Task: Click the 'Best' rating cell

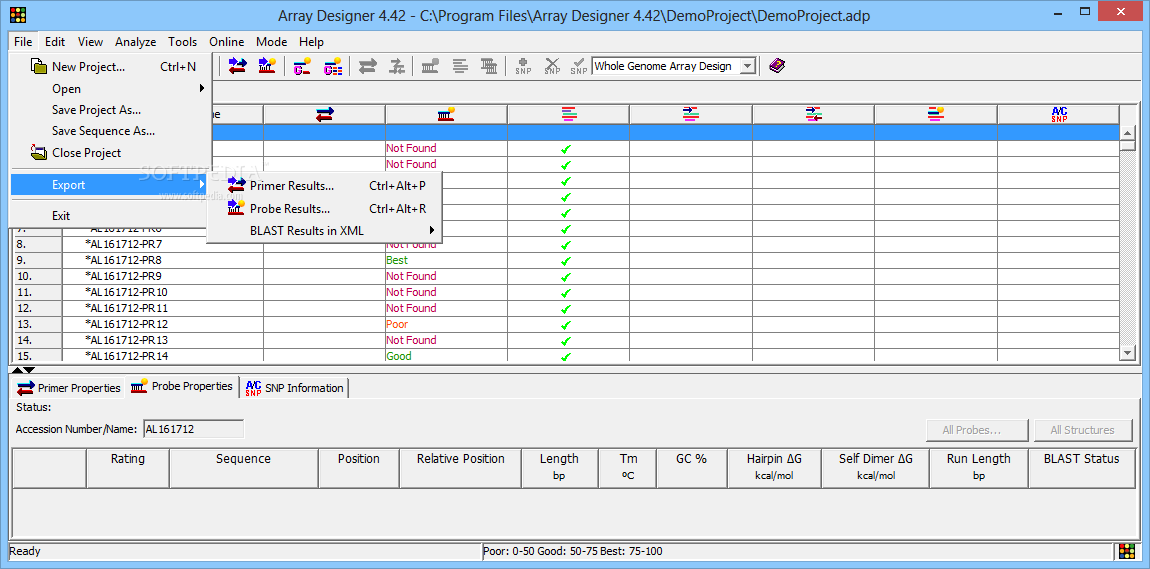Action: click(446, 260)
